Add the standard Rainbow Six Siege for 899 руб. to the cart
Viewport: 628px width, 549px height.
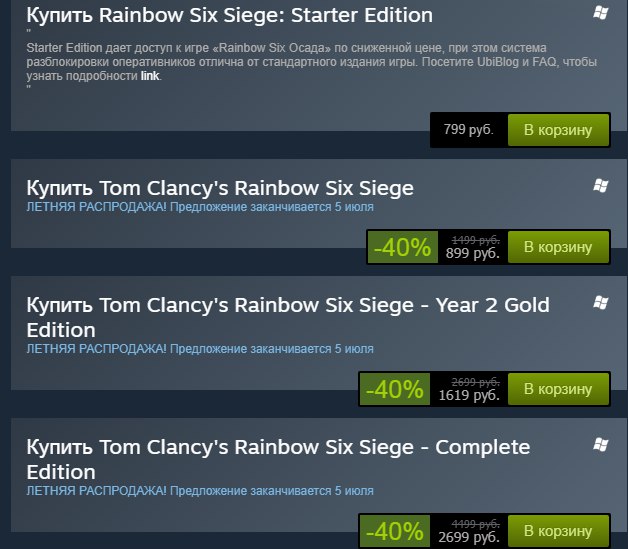click(558, 247)
